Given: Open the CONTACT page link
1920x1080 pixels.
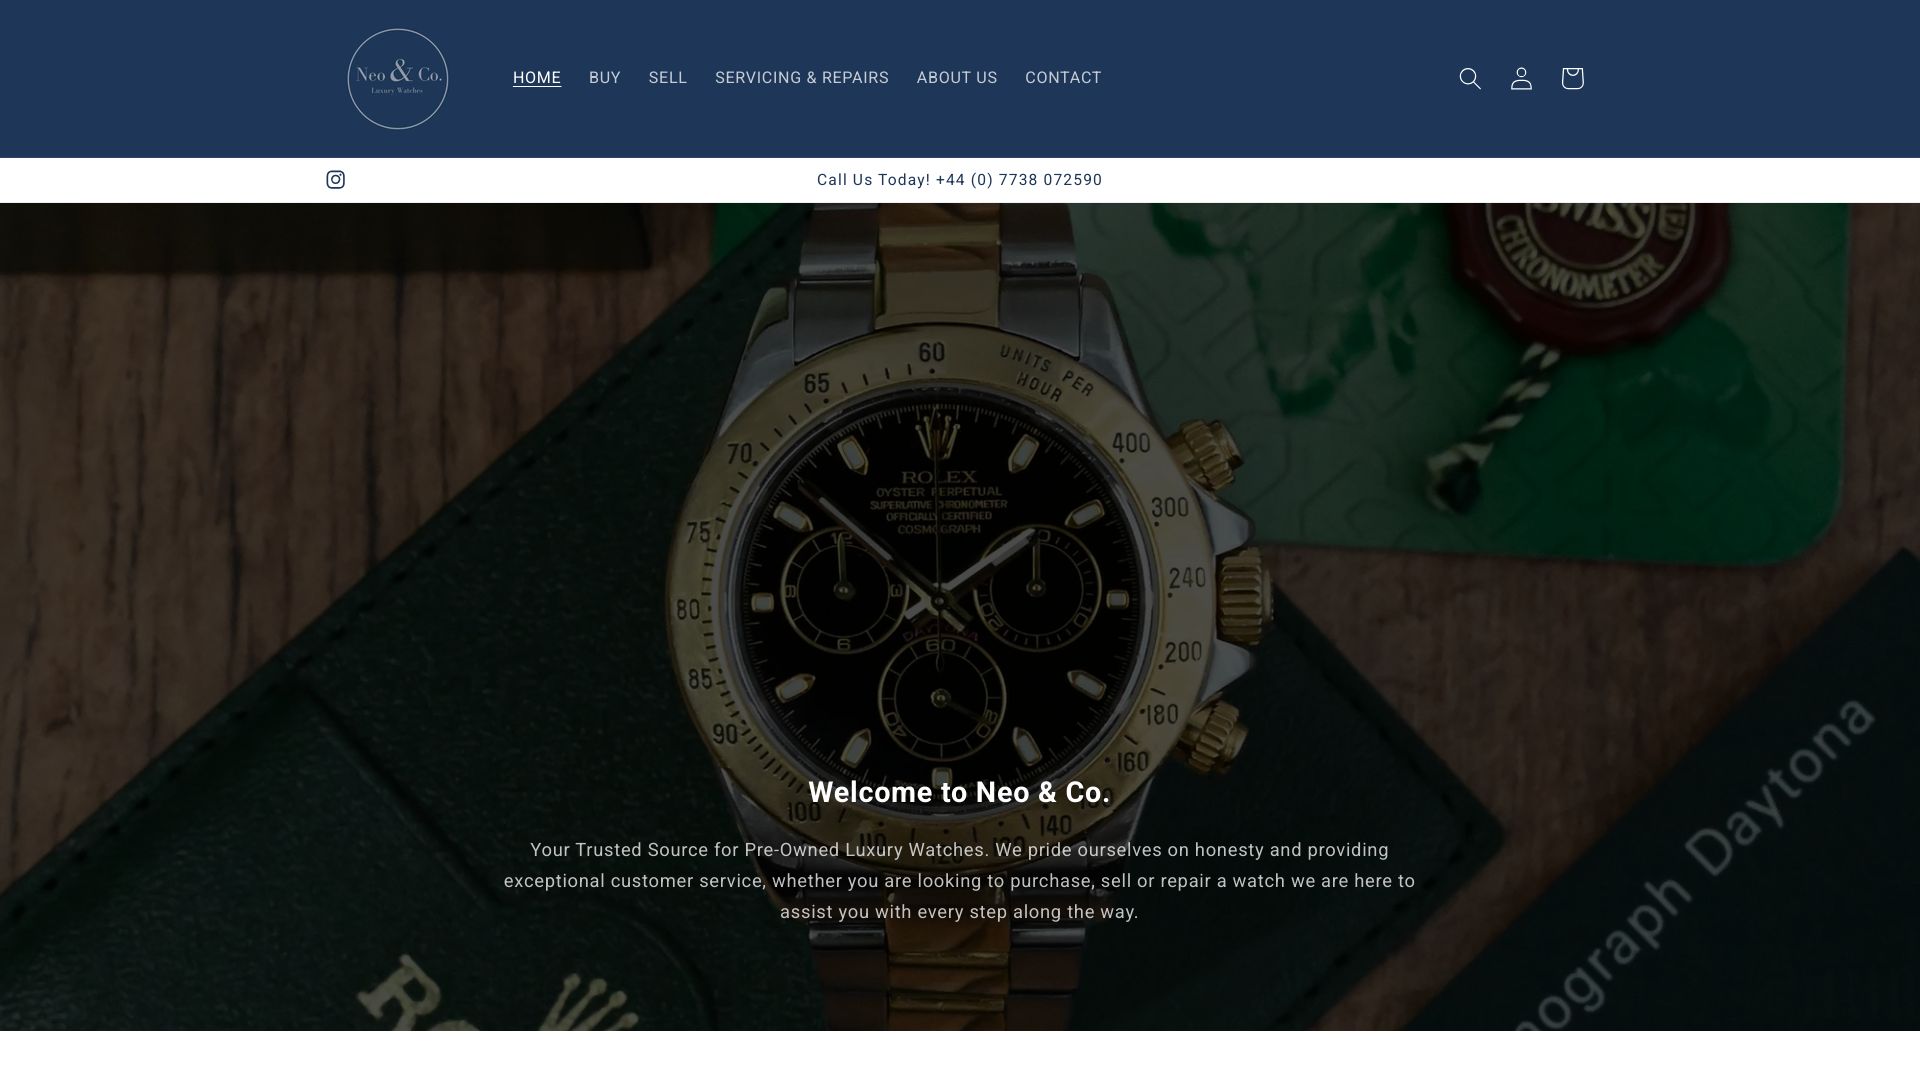Looking at the screenshot, I should [x=1063, y=78].
